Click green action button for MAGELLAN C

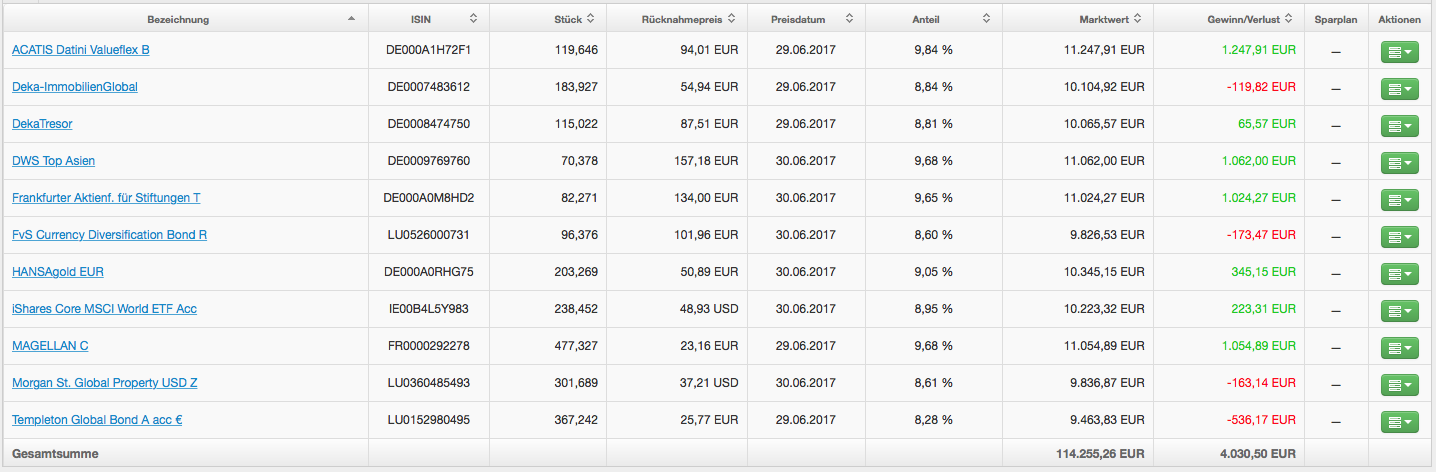click(x=1399, y=348)
